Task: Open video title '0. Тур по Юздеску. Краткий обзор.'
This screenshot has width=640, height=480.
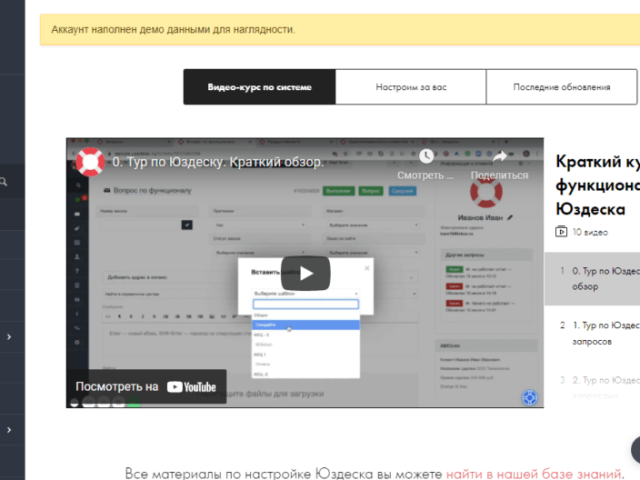Action: (218, 162)
